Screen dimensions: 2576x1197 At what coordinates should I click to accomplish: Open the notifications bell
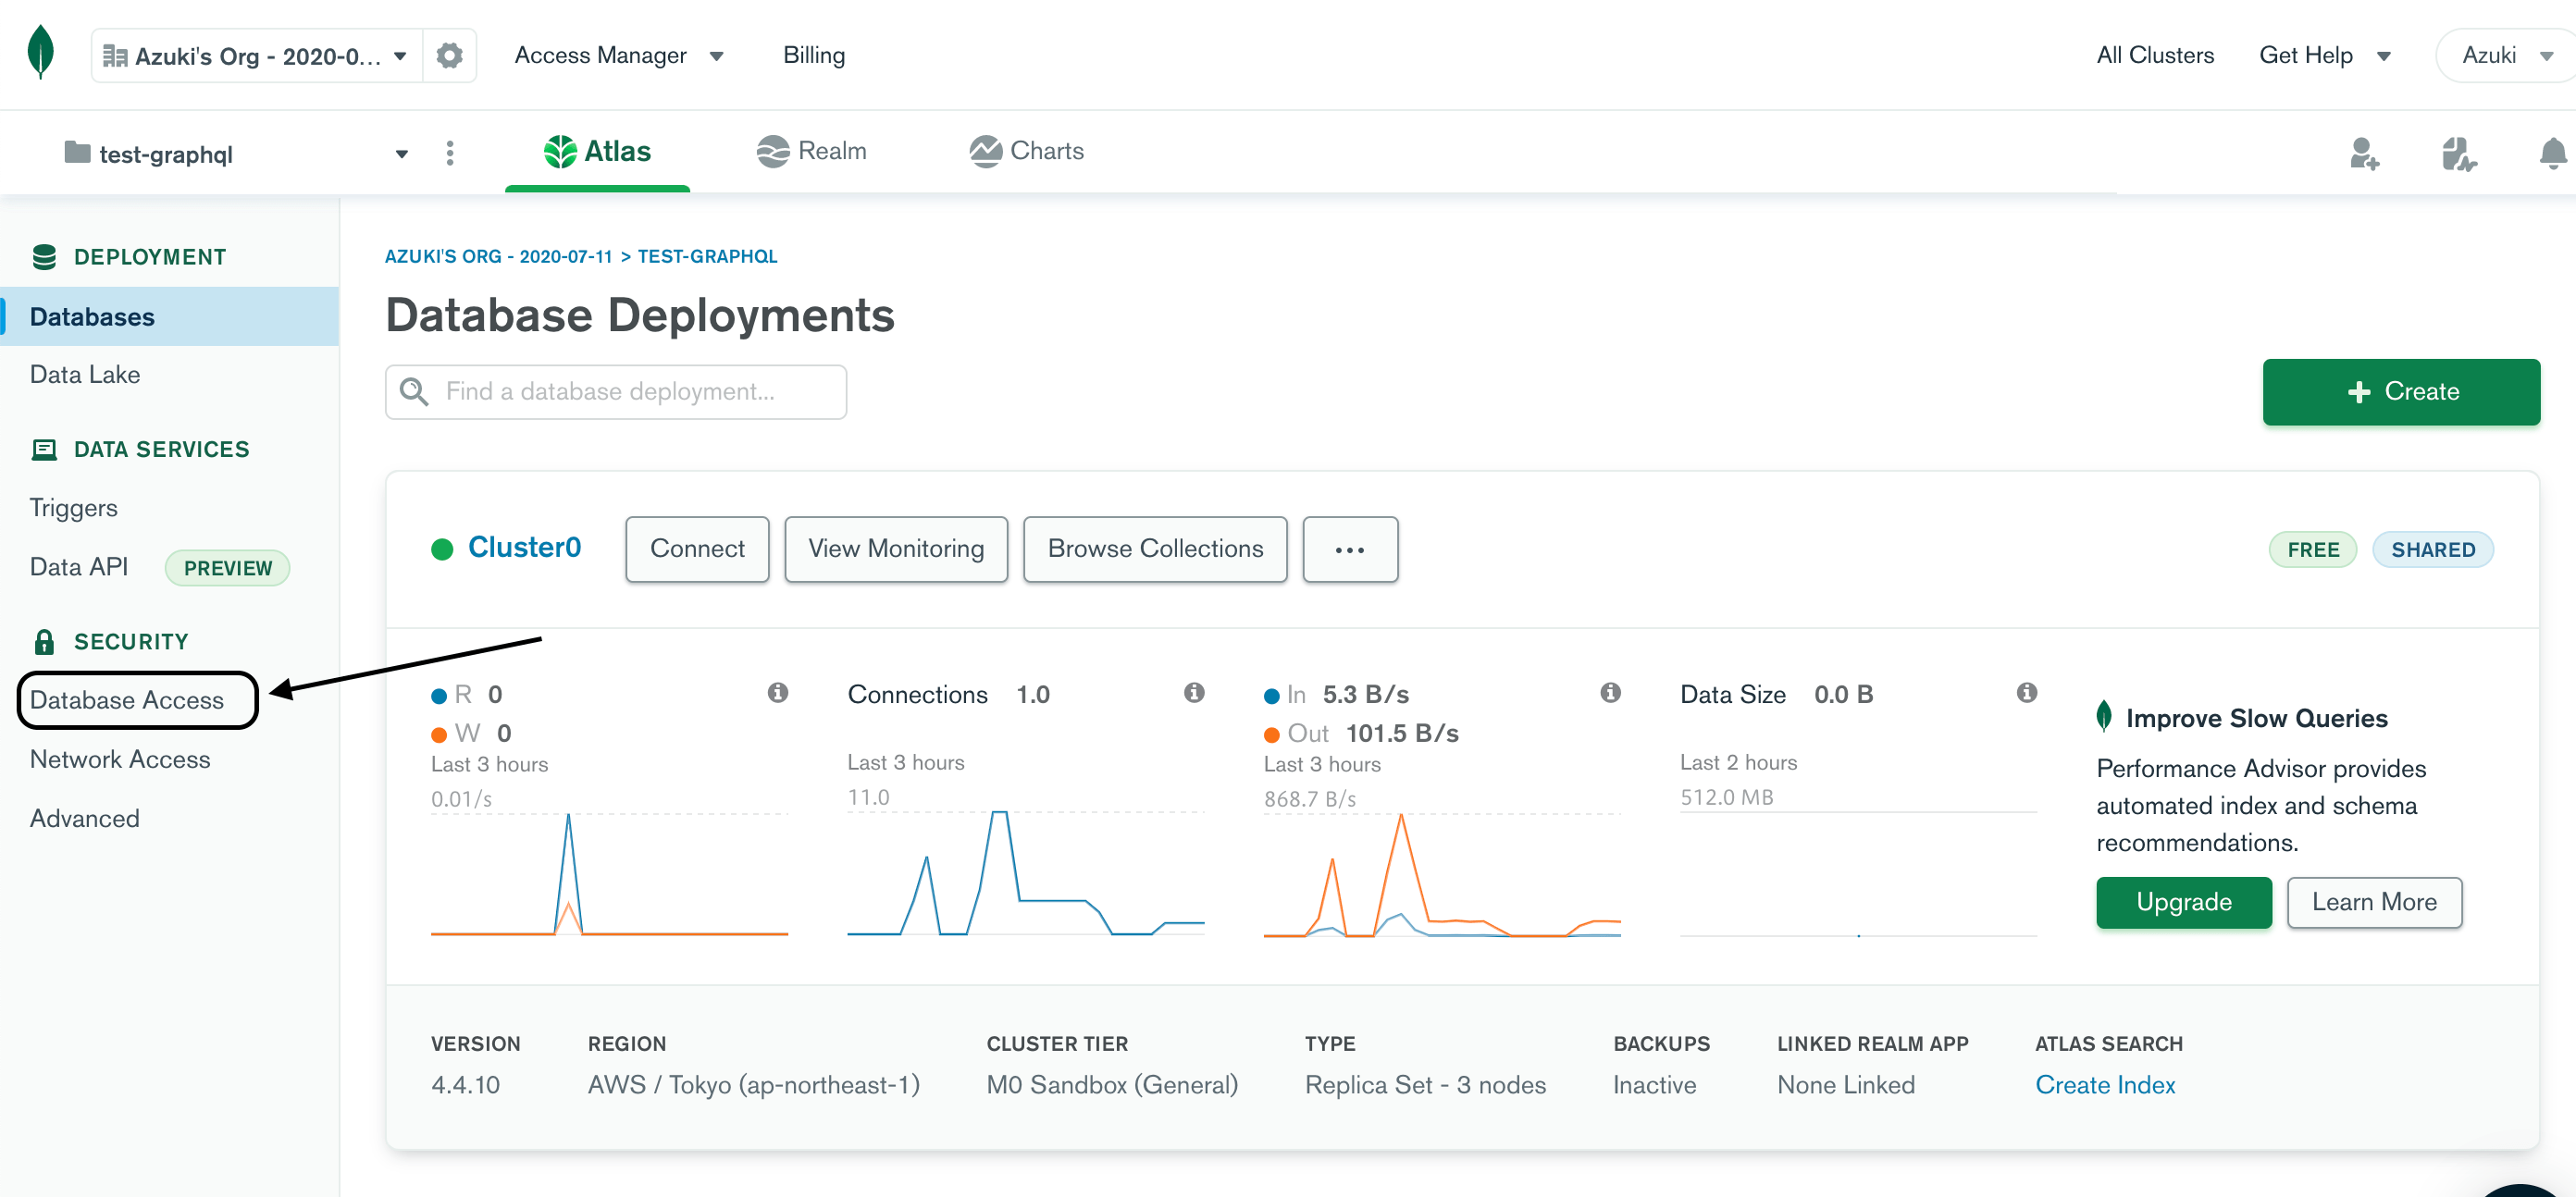tap(2553, 153)
